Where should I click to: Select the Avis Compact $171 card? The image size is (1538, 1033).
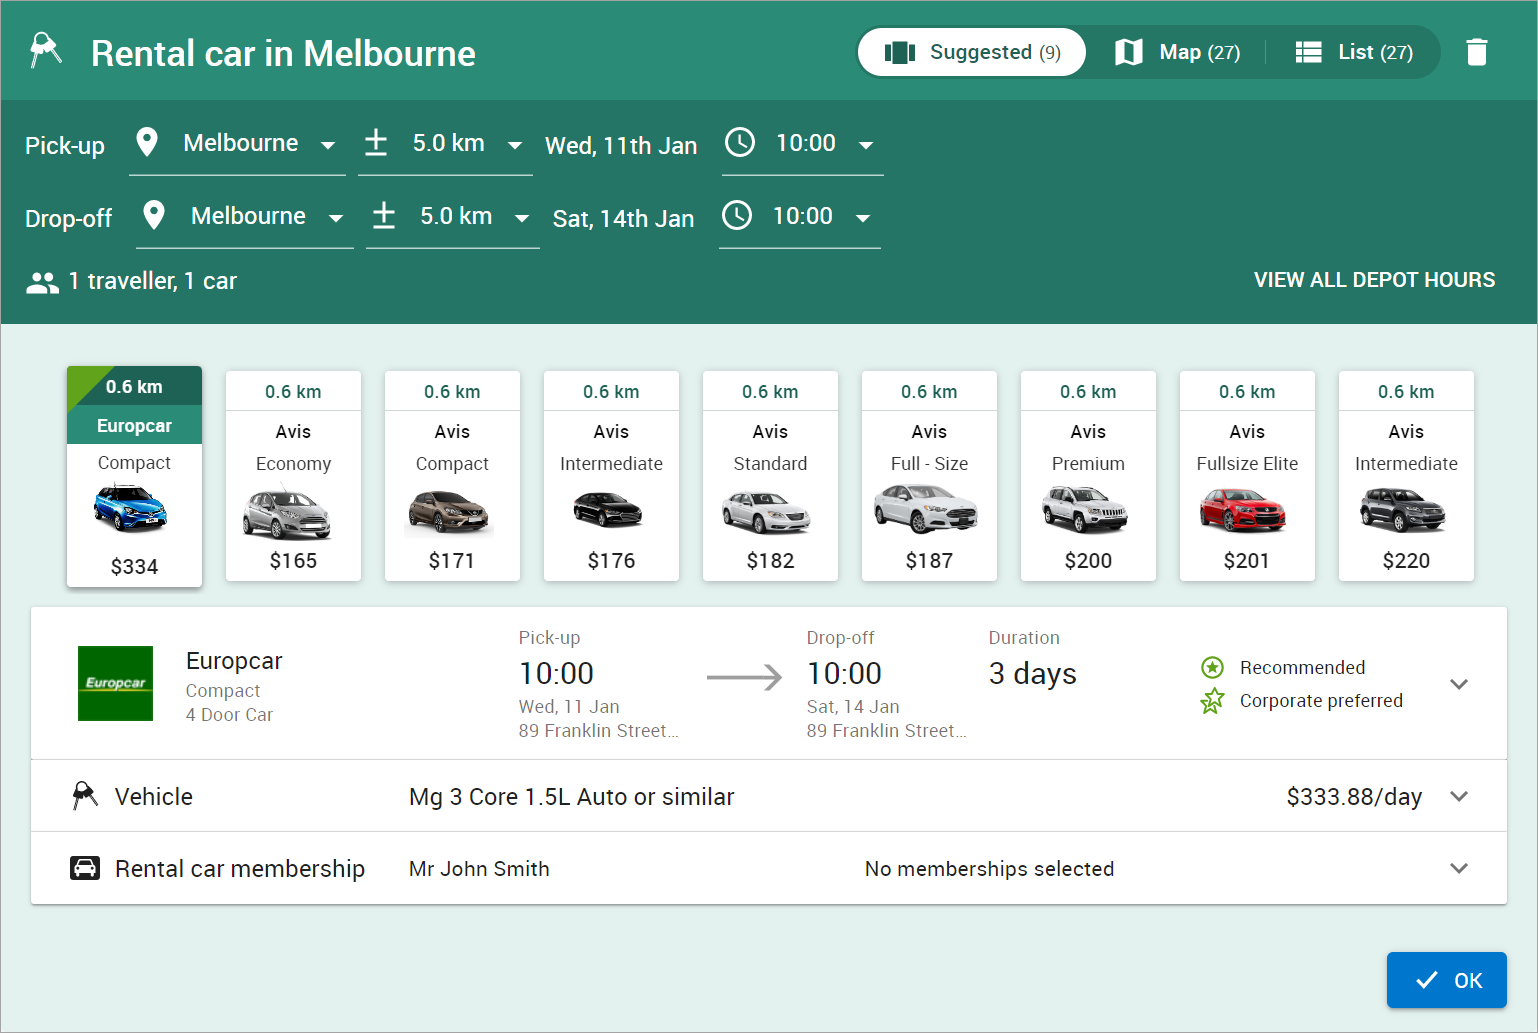(452, 476)
